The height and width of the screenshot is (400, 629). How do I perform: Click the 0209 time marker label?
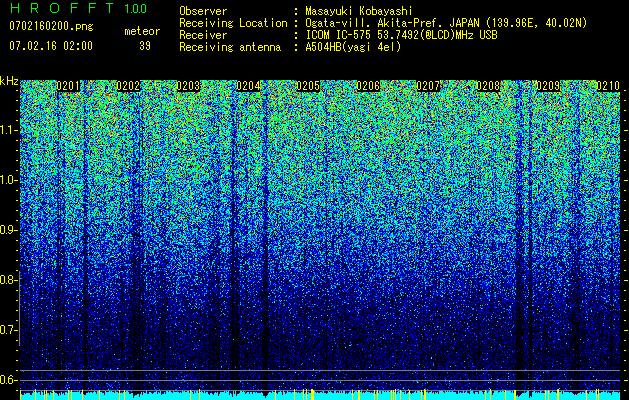point(548,86)
